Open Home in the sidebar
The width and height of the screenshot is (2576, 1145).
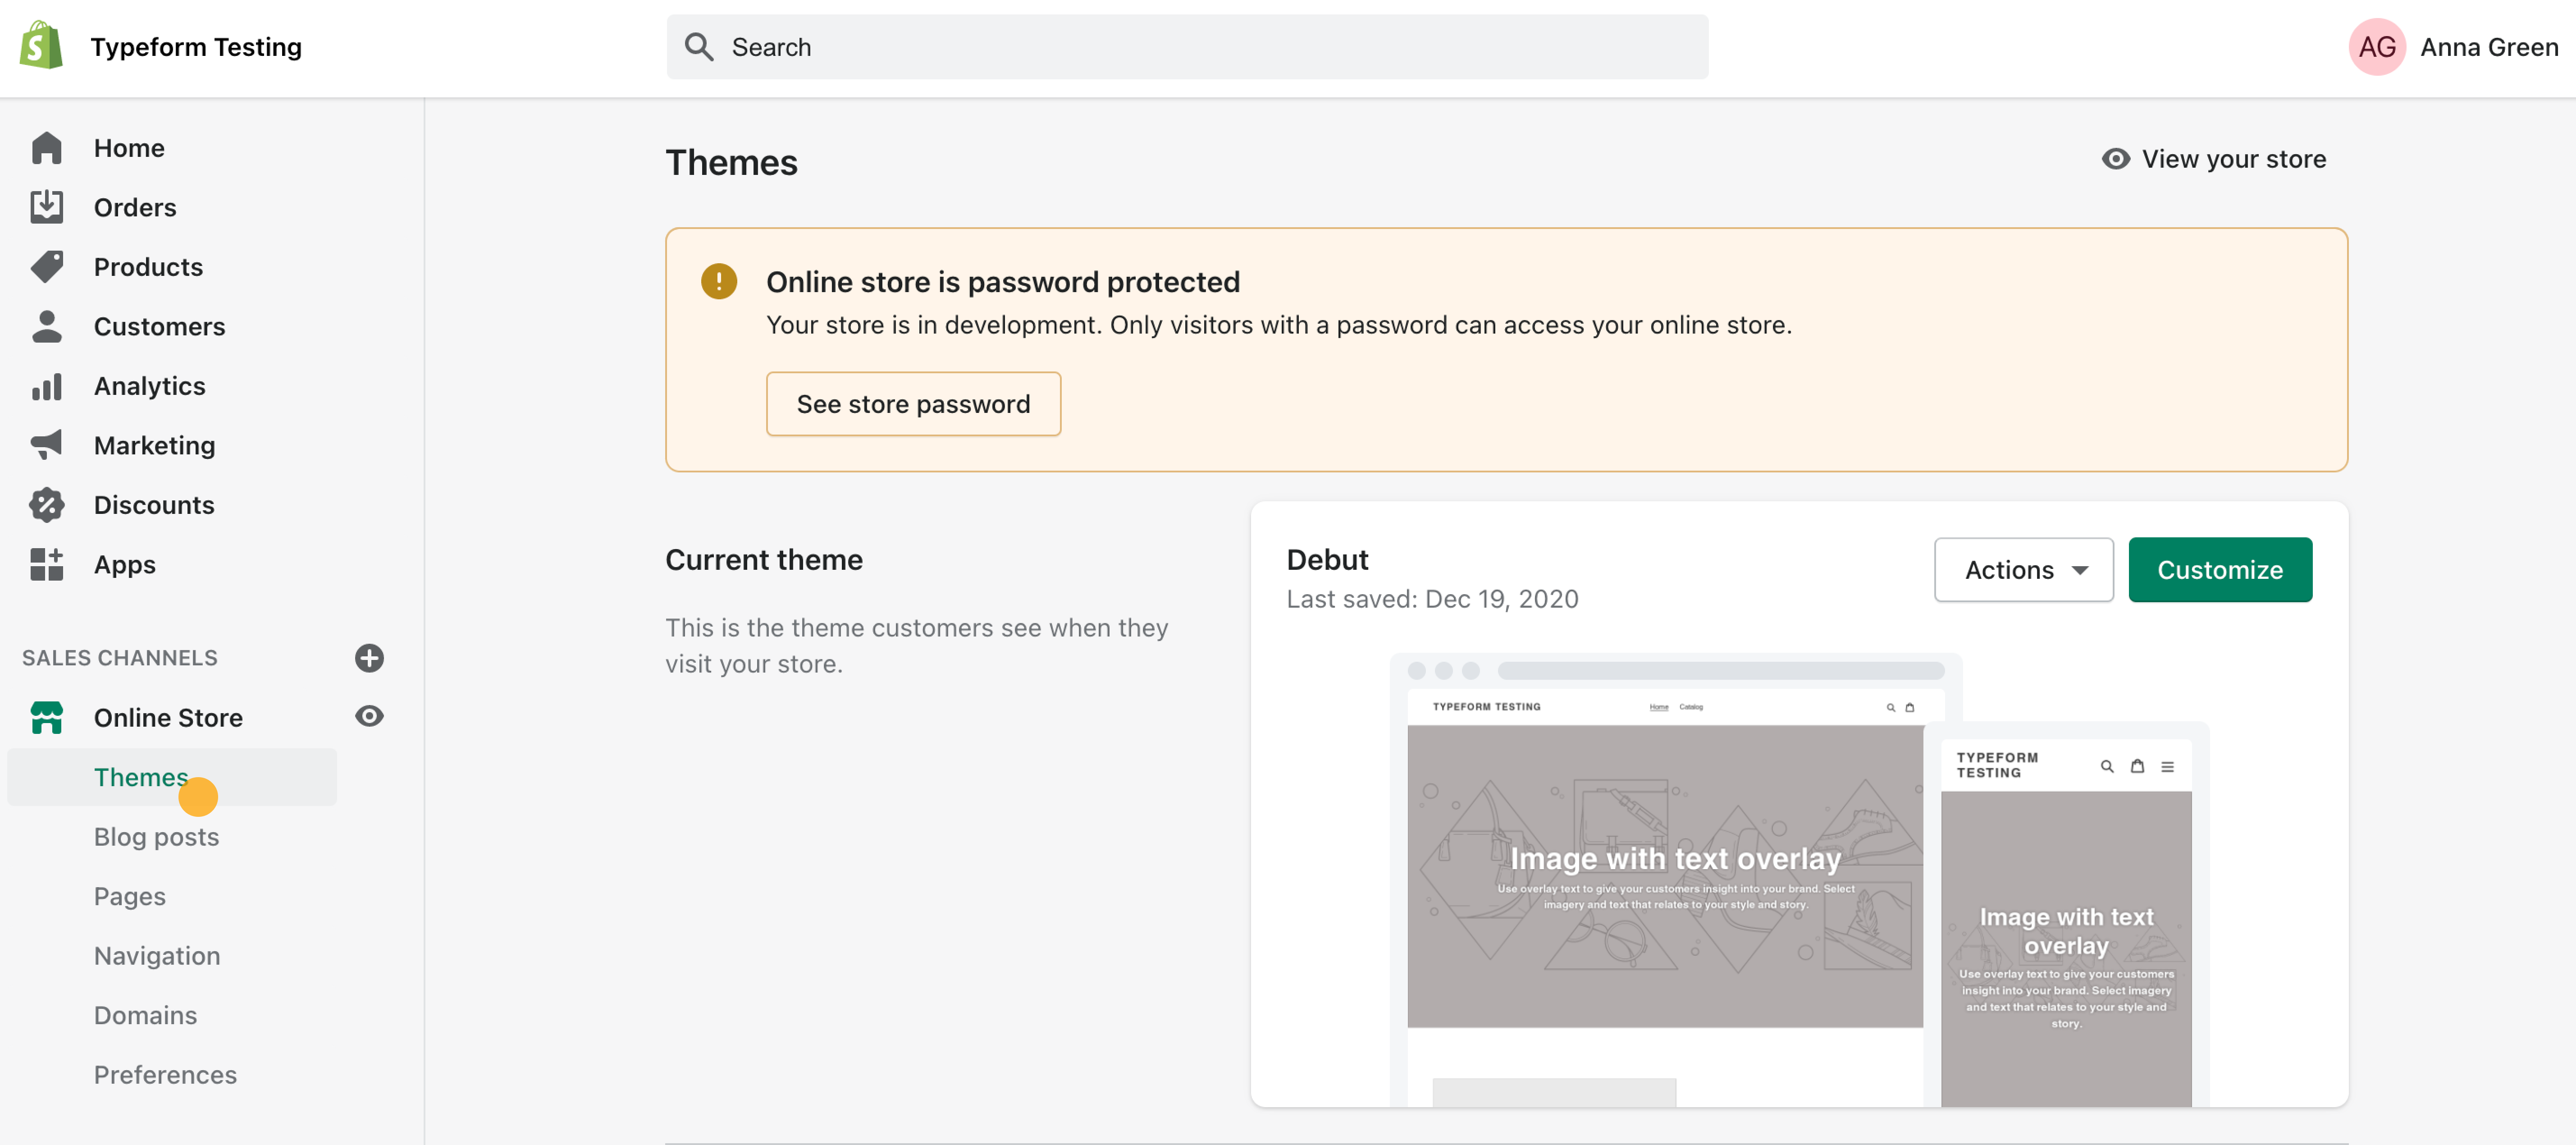[129, 148]
